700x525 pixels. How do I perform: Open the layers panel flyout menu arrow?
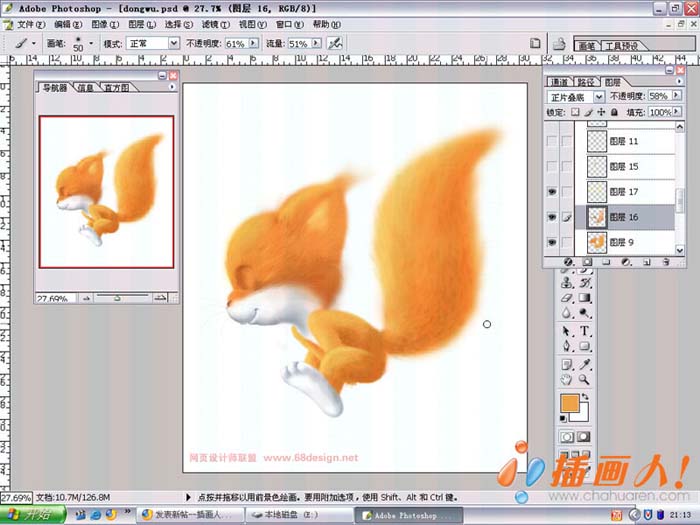tap(679, 81)
